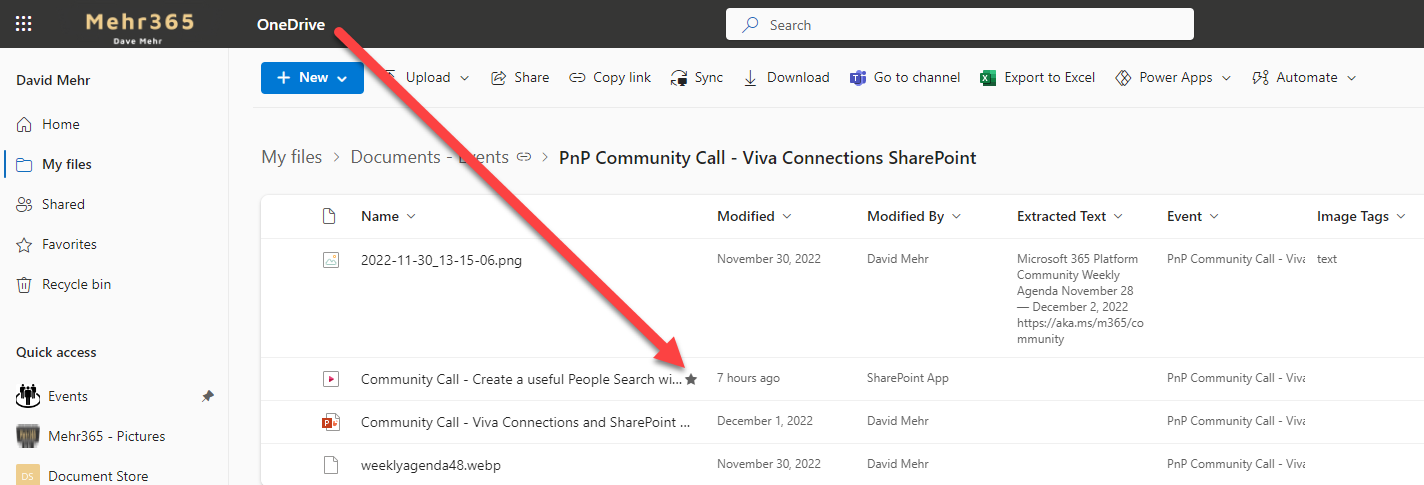This screenshot has width=1424, height=485.
Task: Click the My files folder icon
Action: (x=24, y=164)
